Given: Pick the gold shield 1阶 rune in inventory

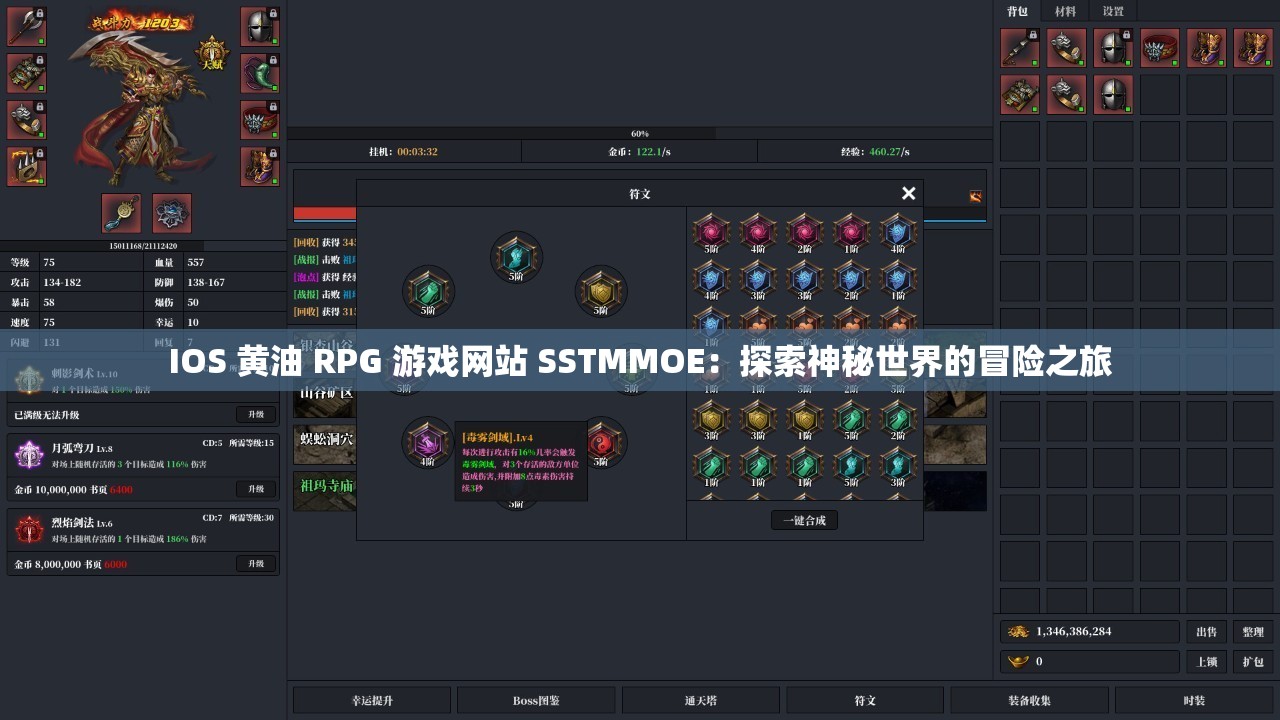Looking at the screenshot, I should pyautogui.click(x=805, y=420).
